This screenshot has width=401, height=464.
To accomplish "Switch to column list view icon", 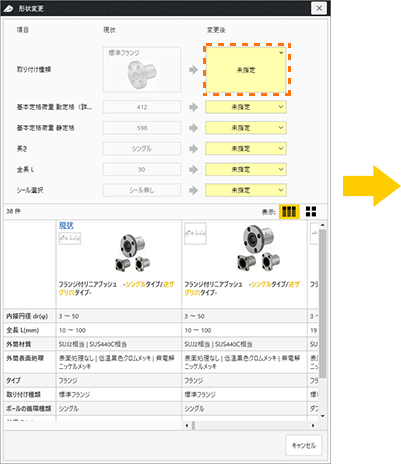I will click(289, 211).
